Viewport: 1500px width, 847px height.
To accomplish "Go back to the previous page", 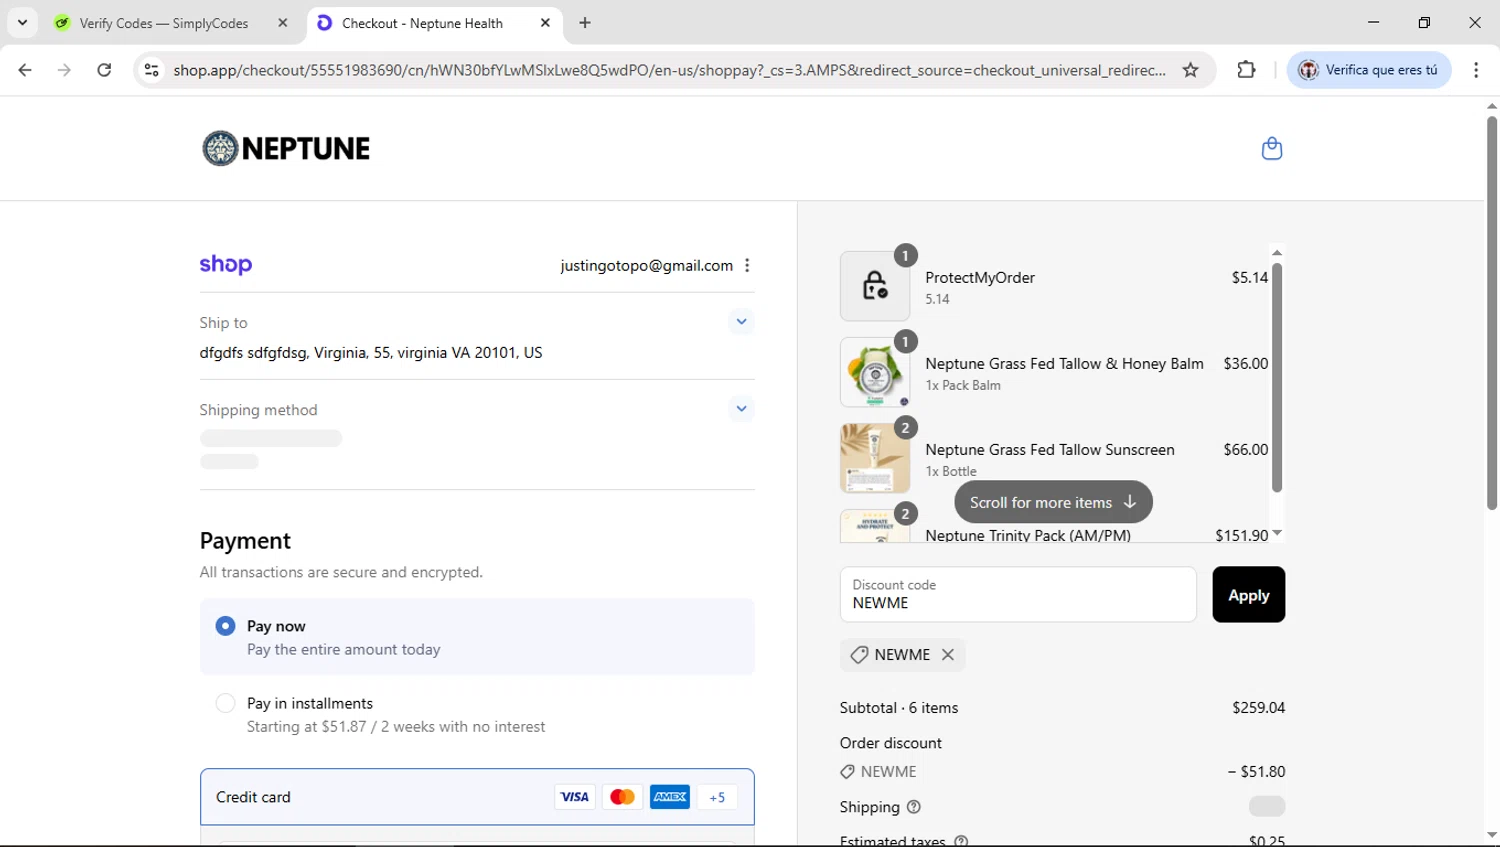I will [25, 70].
